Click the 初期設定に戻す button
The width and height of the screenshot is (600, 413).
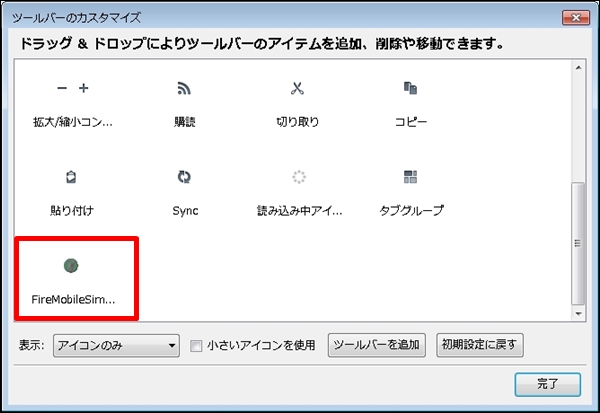click(x=479, y=345)
